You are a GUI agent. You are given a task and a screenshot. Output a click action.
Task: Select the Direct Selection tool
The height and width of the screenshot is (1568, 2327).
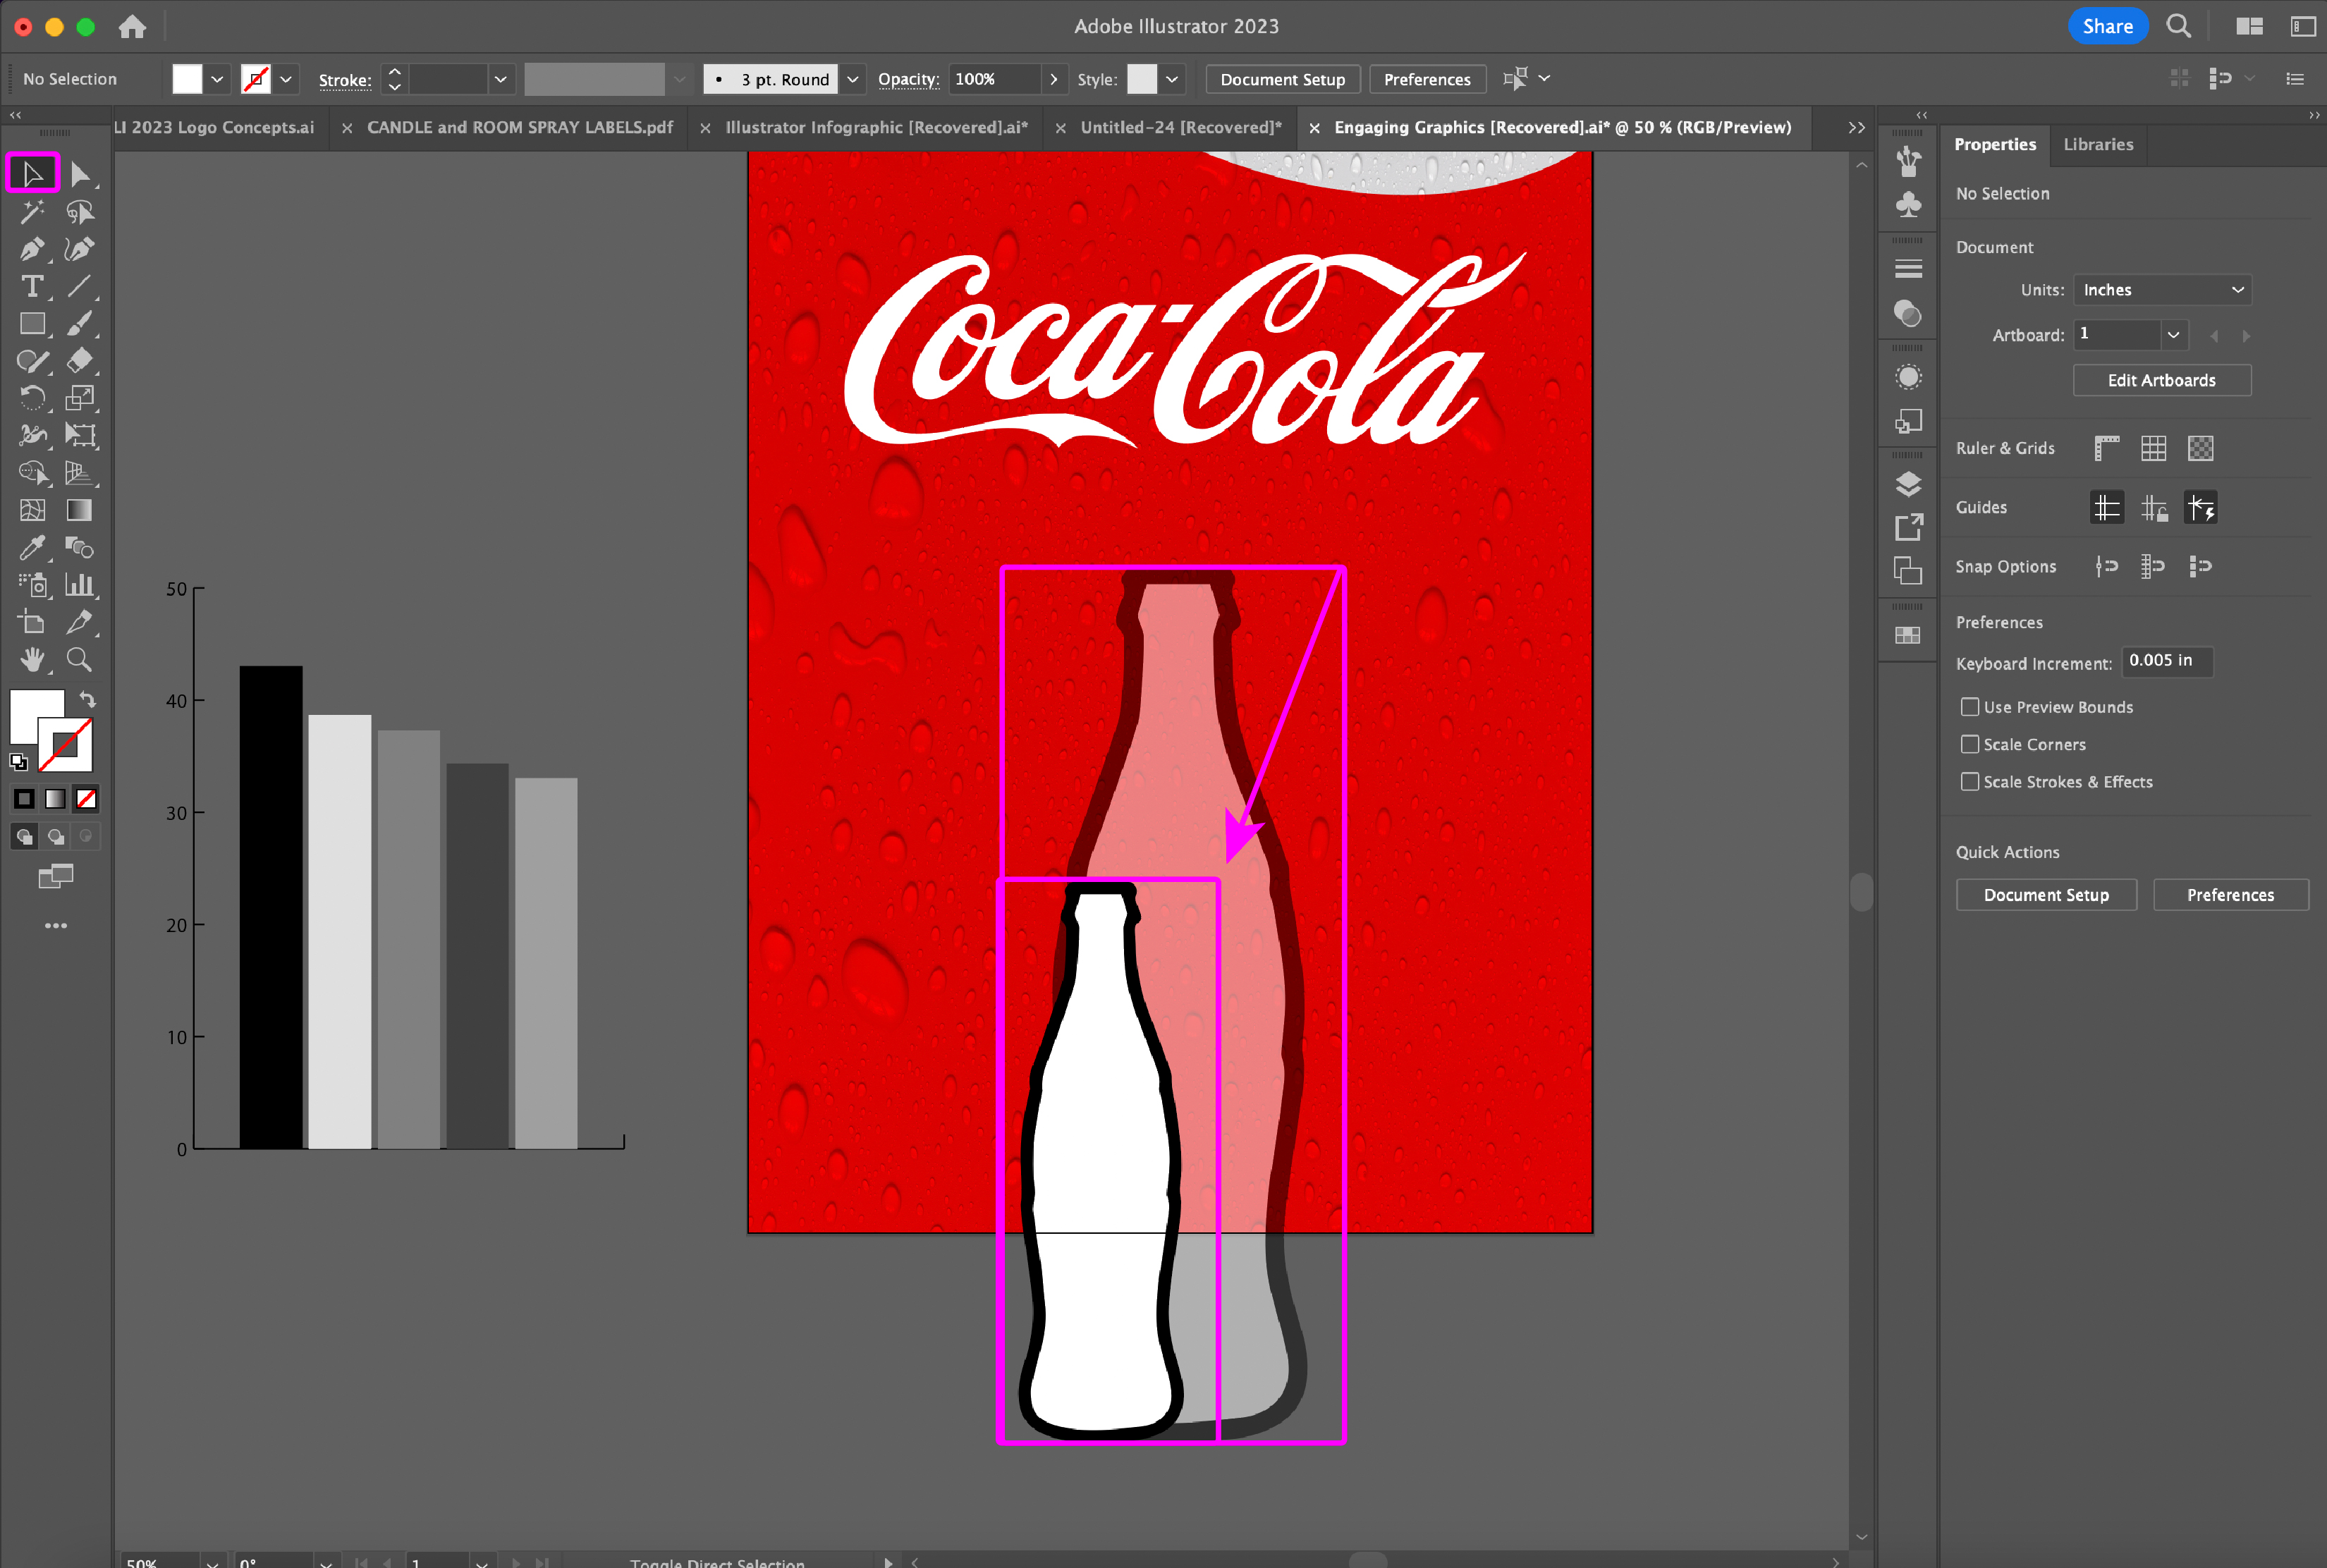pyautogui.click(x=79, y=174)
